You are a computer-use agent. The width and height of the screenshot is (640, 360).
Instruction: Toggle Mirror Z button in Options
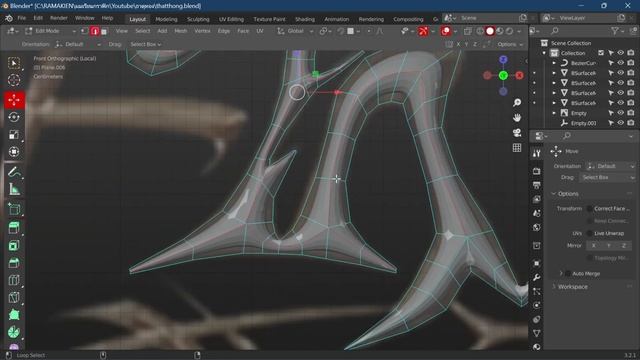pyautogui.click(x=624, y=246)
